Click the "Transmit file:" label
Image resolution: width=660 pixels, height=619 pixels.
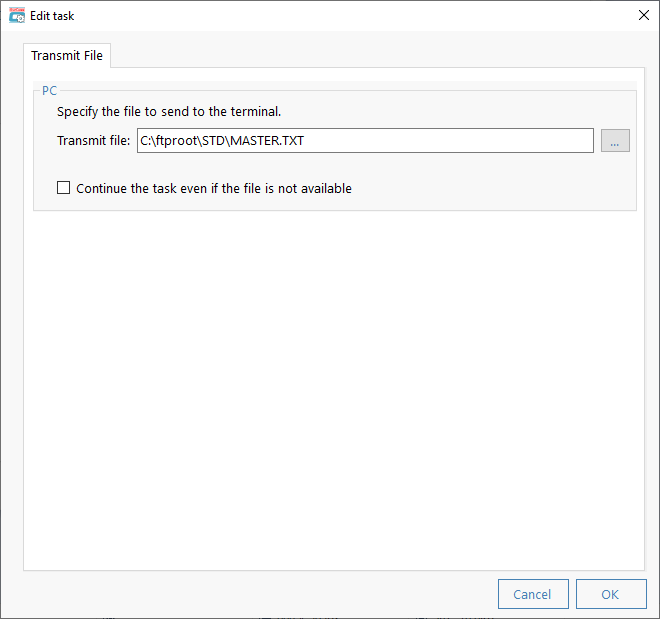click(94, 141)
